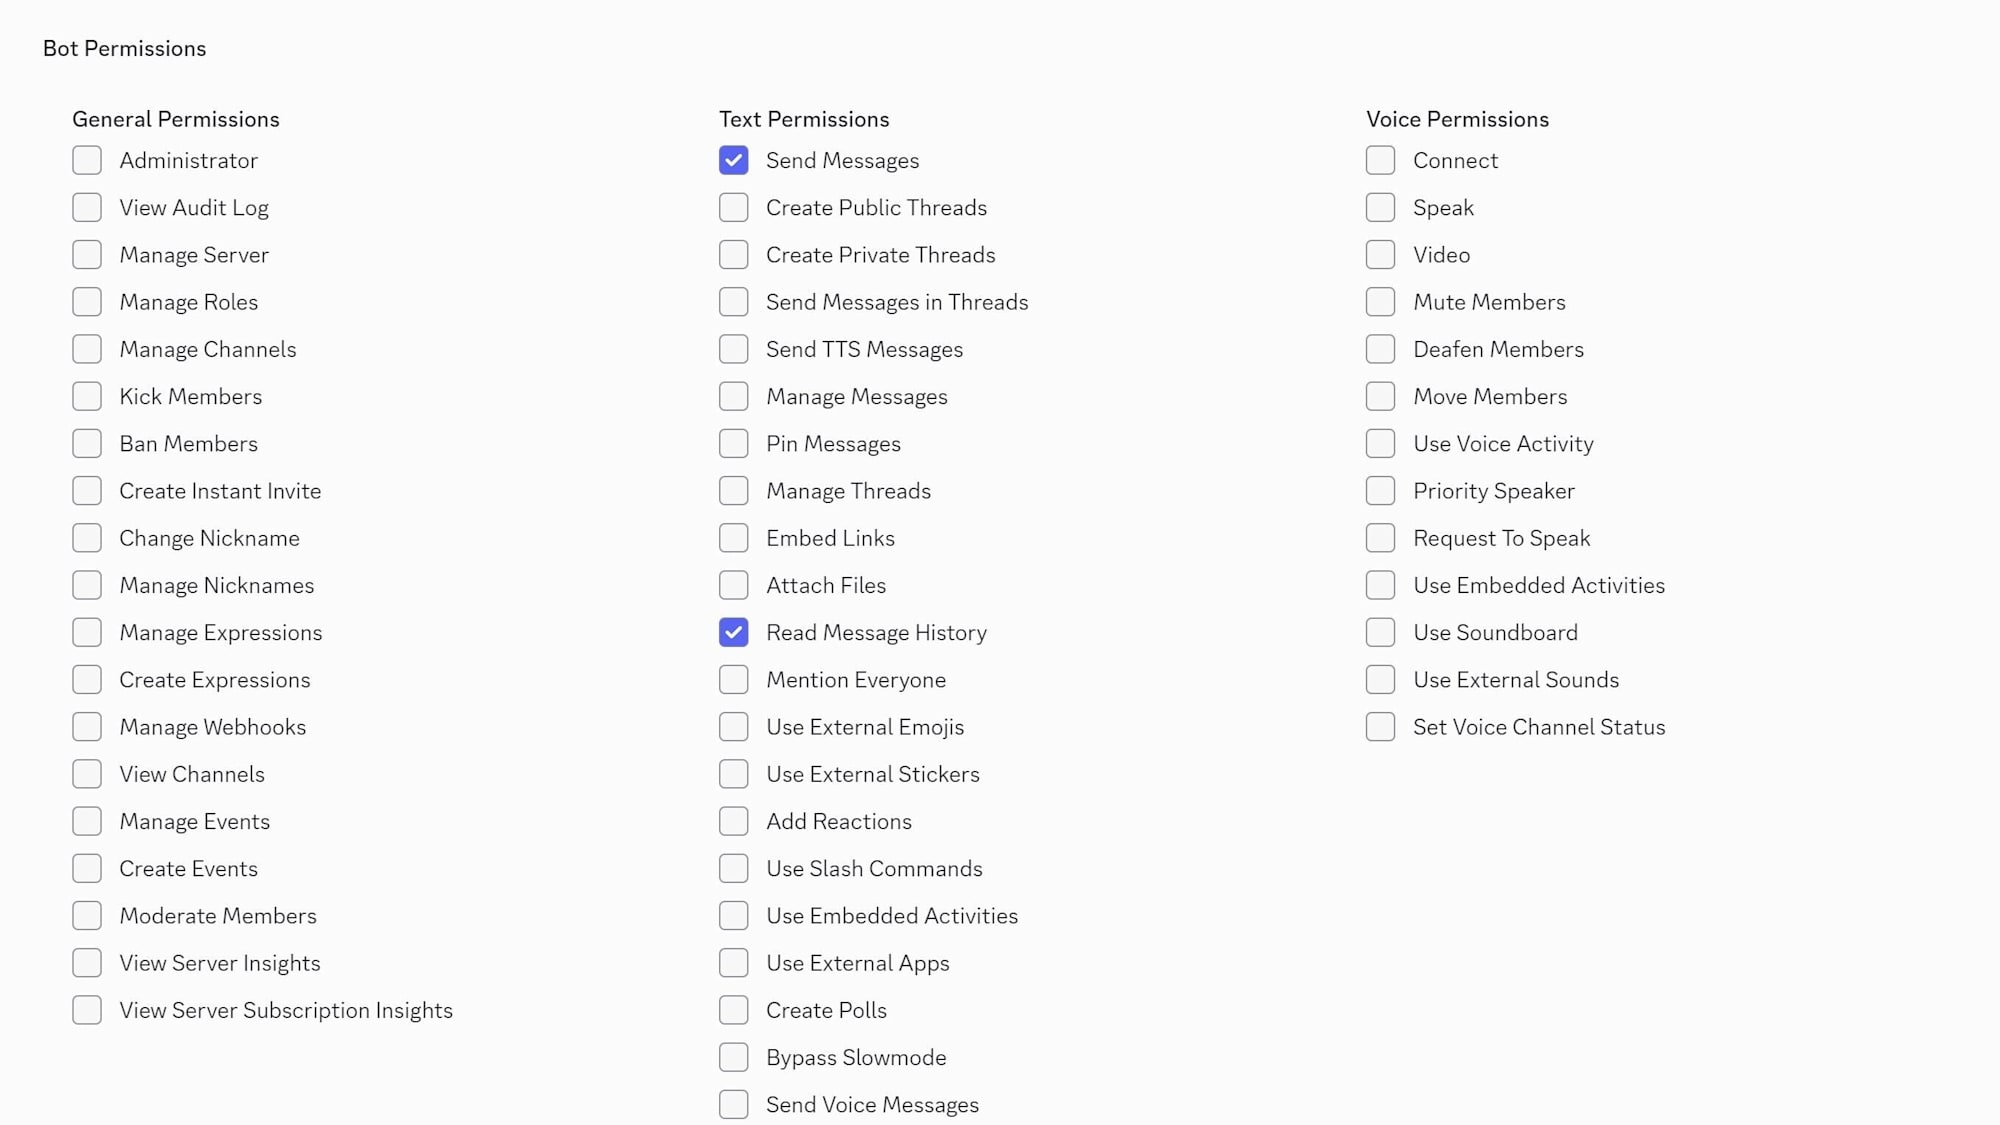Tick the Speak checkbox
The height and width of the screenshot is (1125, 2000).
pyautogui.click(x=1380, y=207)
